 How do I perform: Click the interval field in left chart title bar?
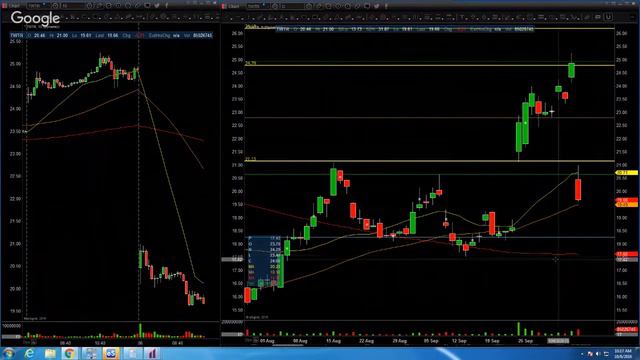click(73, 6)
